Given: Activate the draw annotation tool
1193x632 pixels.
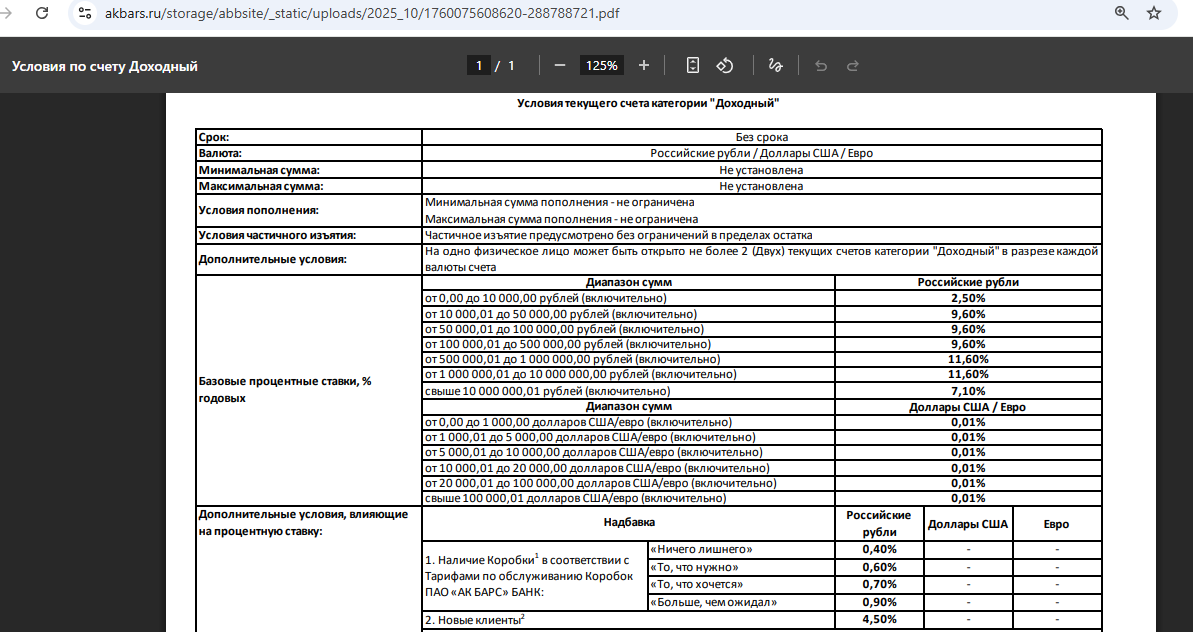Looking at the screenshot, I should pos(774,65).
